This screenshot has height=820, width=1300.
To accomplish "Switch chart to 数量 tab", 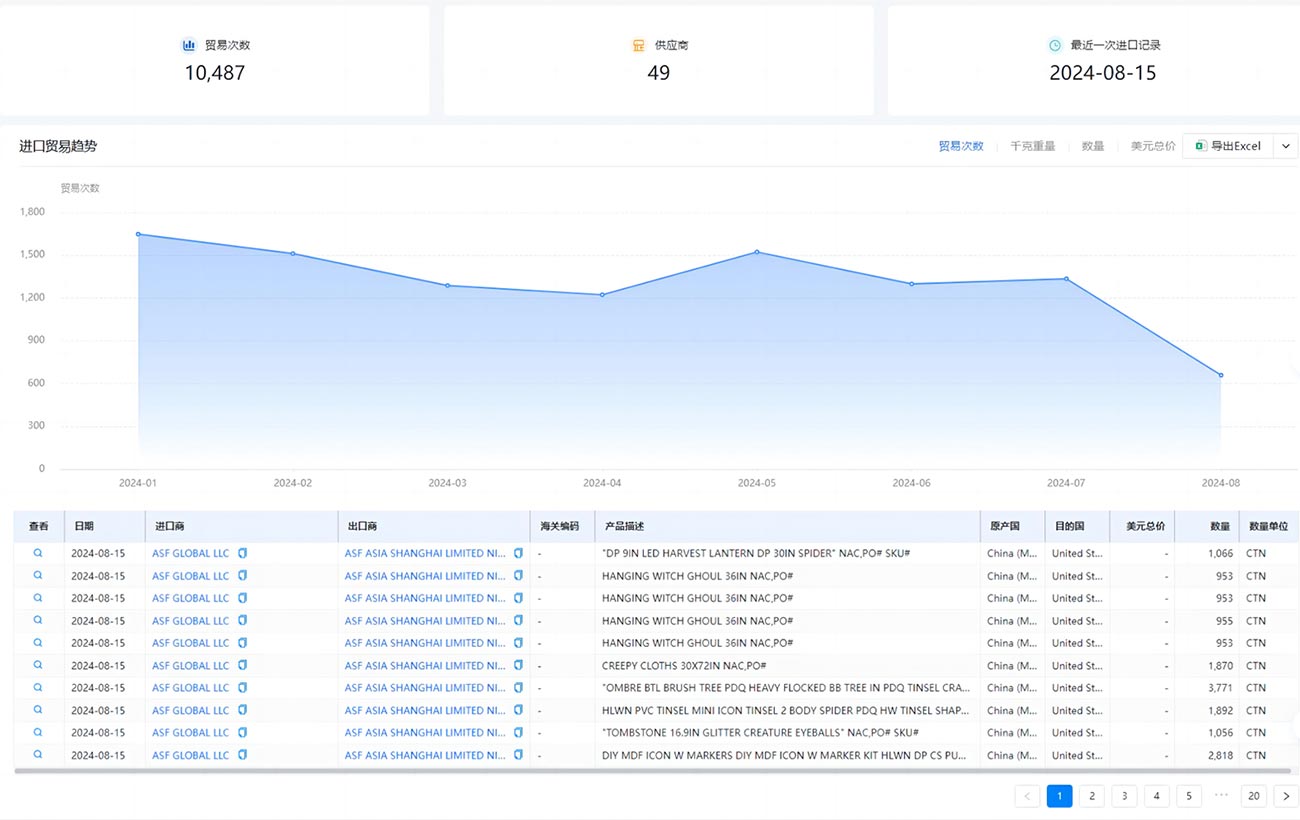I will click(1093, 146).
